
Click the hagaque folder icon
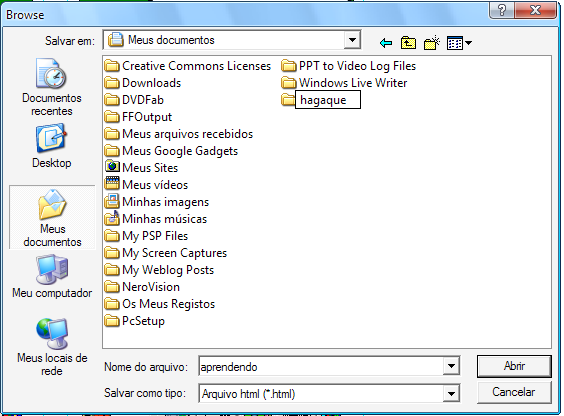(288, 100)
